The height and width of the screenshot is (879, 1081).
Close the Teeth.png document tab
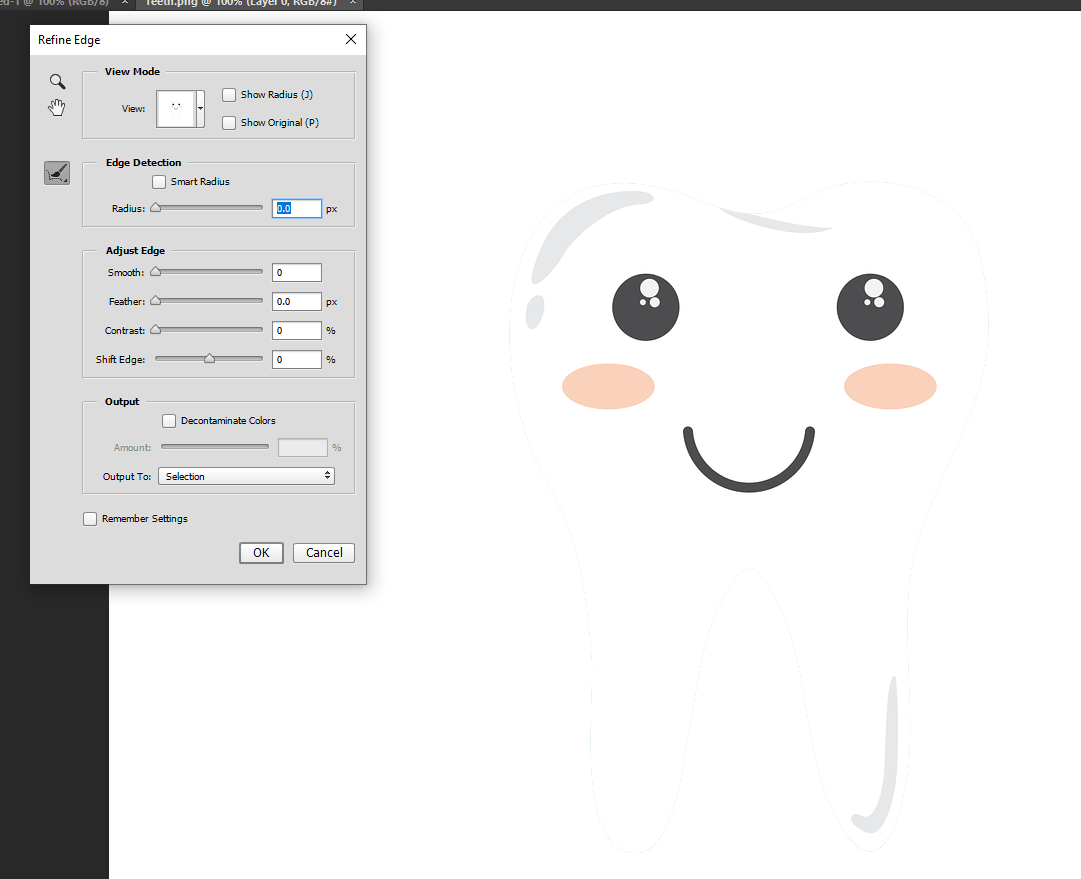point(353,3)
